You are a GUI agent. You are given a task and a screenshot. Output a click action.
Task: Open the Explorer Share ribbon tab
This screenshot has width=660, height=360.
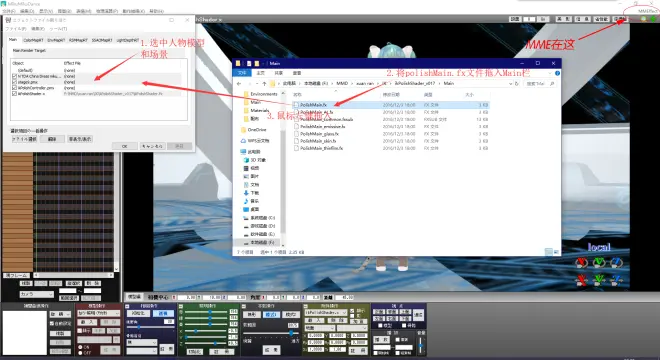point(279,73)
